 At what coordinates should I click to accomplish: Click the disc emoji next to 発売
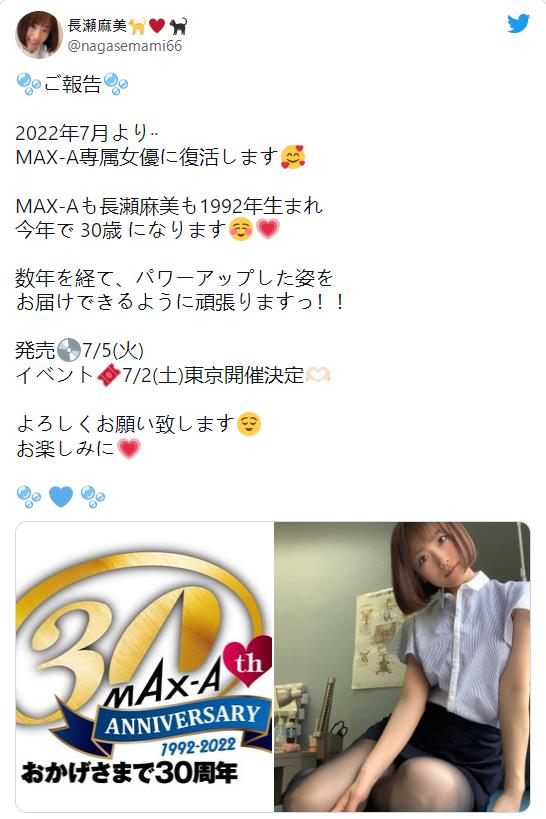[68, 350]
